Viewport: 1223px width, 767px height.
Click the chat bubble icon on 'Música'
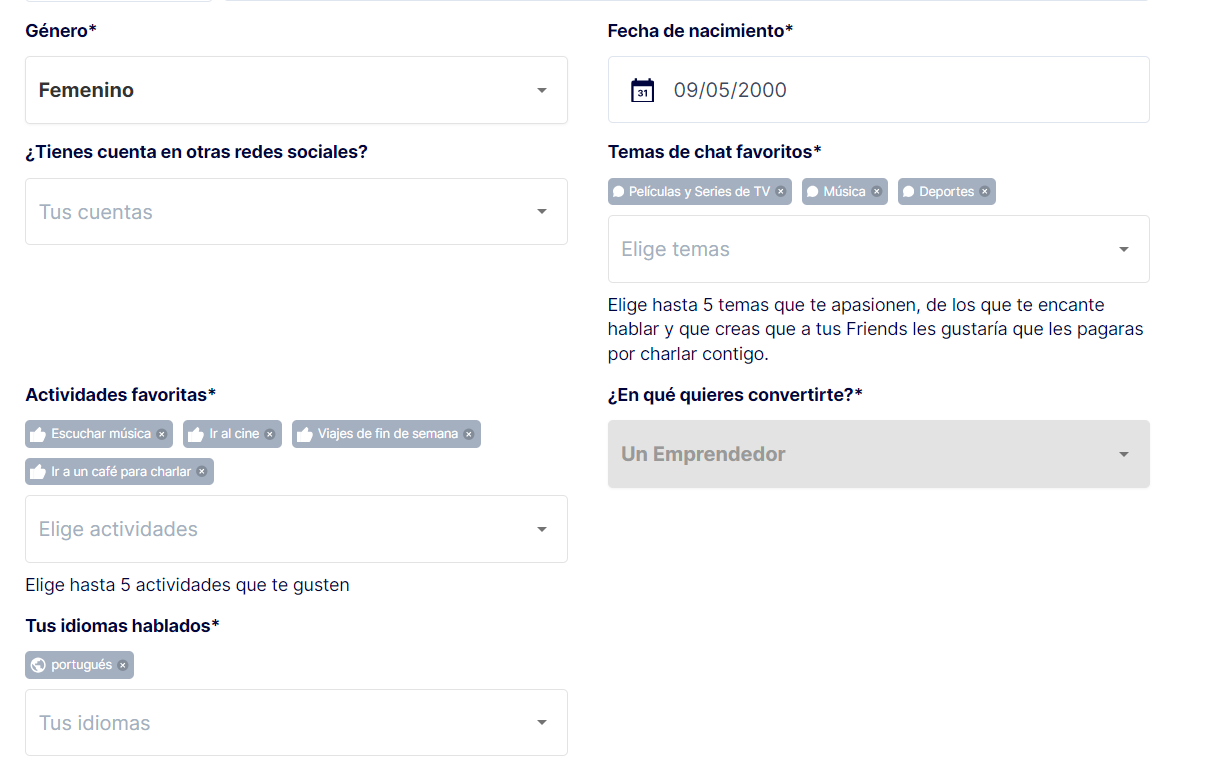coord(812,192)
